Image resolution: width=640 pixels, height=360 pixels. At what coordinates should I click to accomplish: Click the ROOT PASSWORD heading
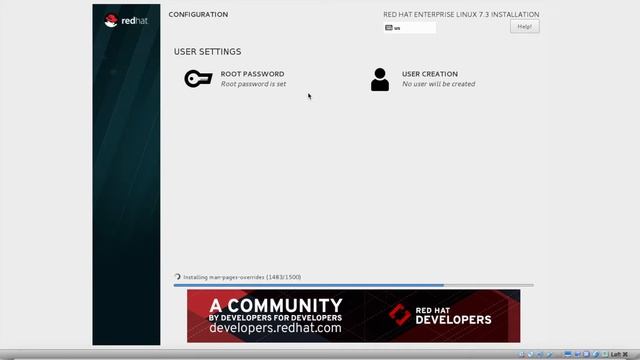coord(252,74)
